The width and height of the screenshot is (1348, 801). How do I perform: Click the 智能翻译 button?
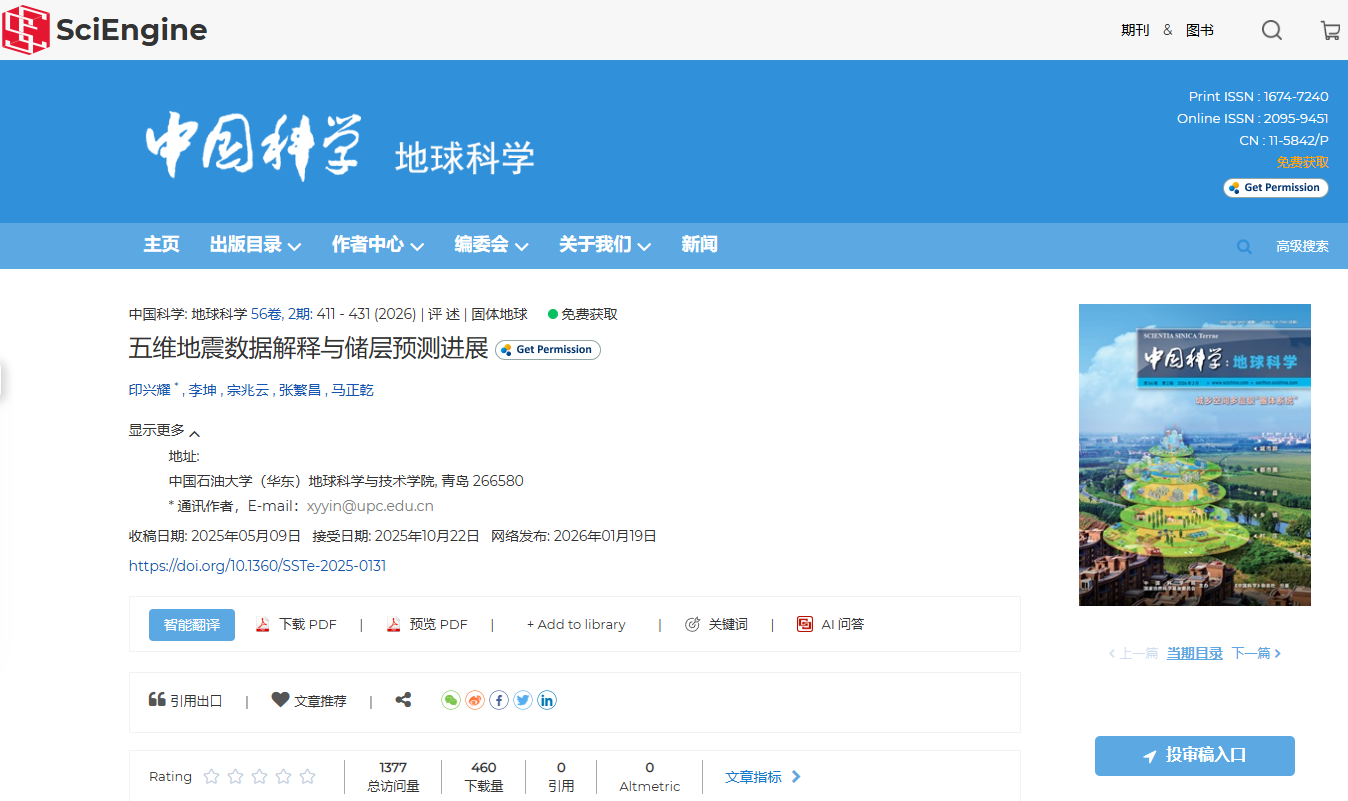click(x=192, y=624)
